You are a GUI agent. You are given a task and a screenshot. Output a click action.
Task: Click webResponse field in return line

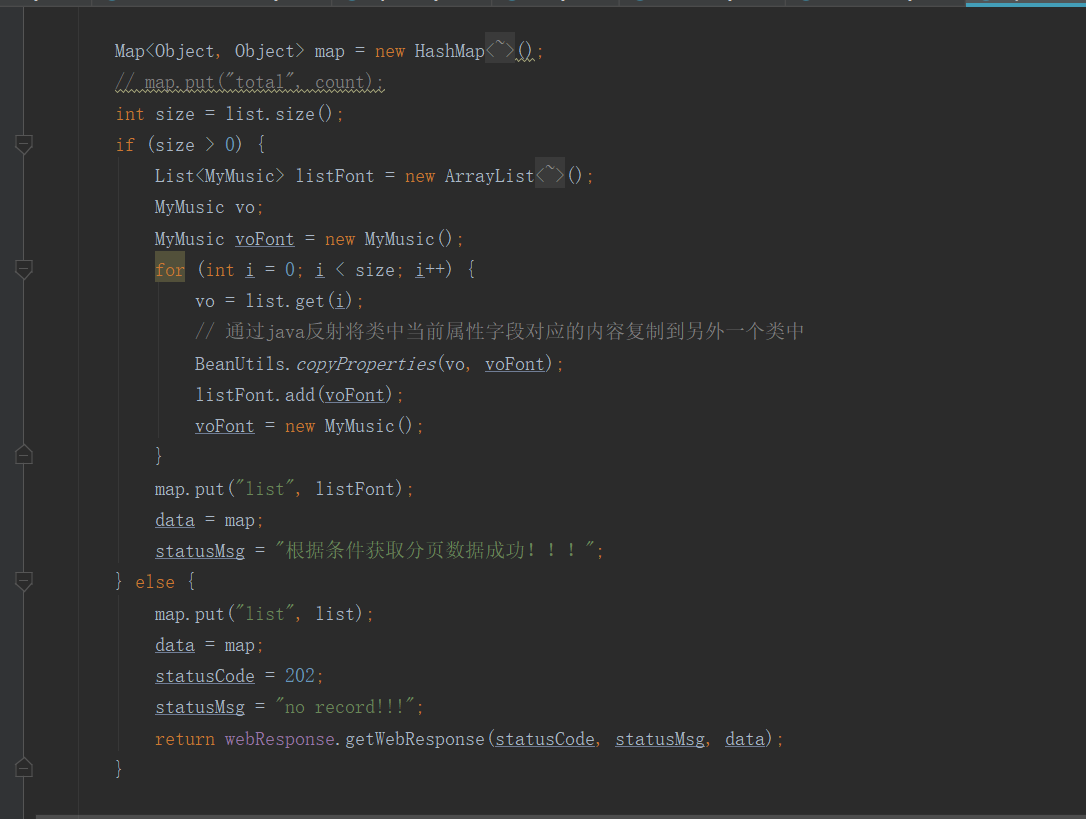[280, 739]
